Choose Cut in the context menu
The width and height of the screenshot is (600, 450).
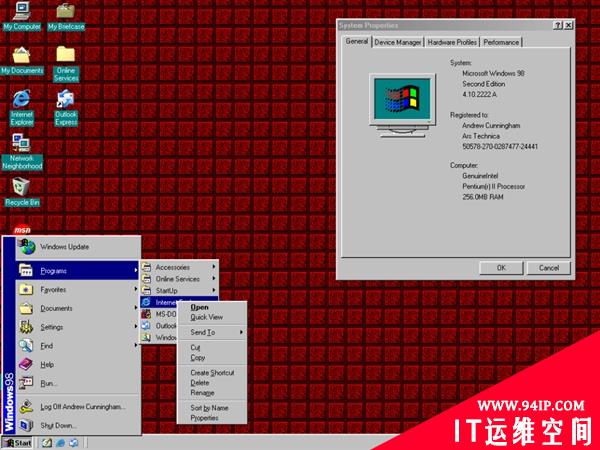click(x=212, y=347)
